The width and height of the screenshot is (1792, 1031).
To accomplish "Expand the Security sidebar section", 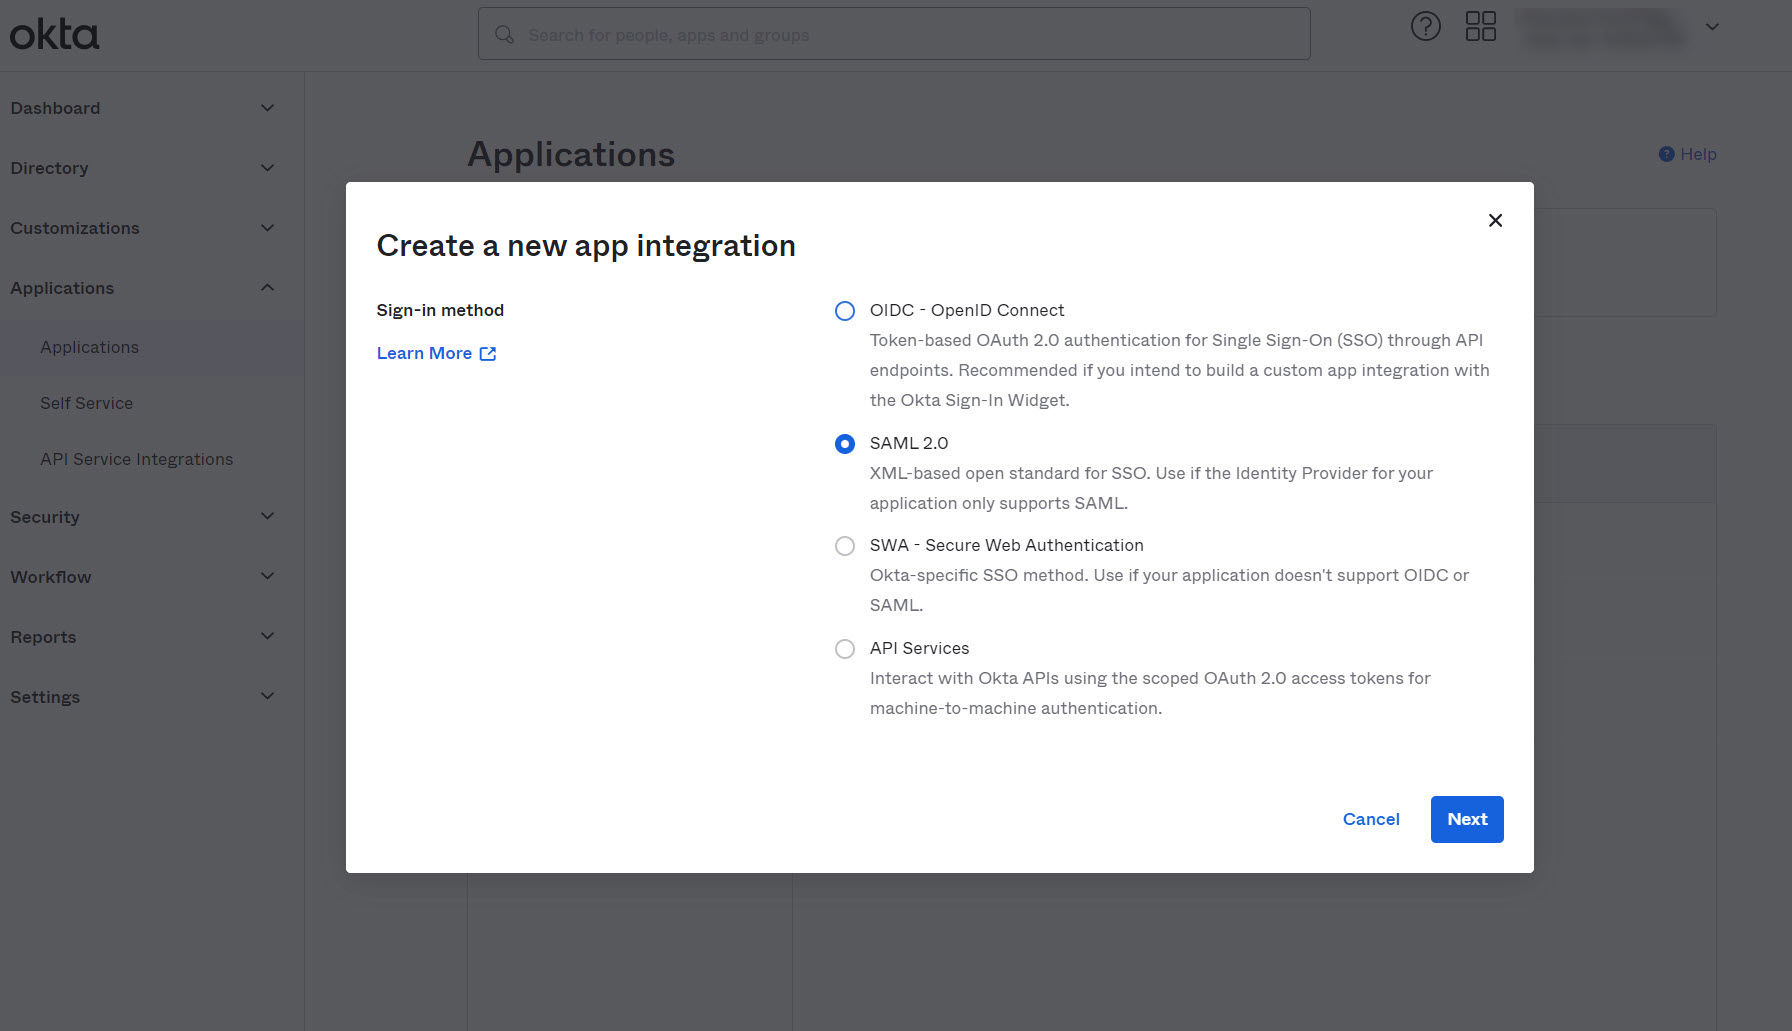I will (267, 516).
